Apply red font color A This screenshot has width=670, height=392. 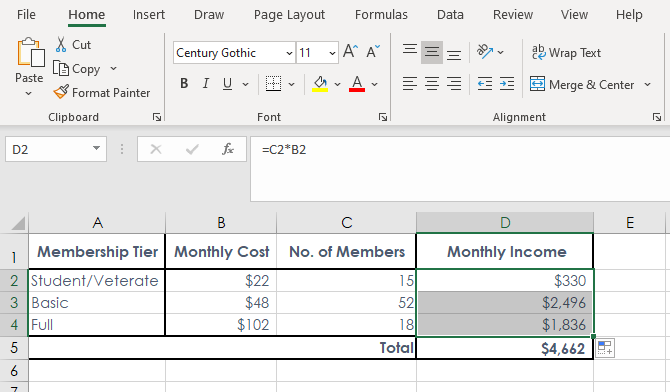click(x=357, y=84)
